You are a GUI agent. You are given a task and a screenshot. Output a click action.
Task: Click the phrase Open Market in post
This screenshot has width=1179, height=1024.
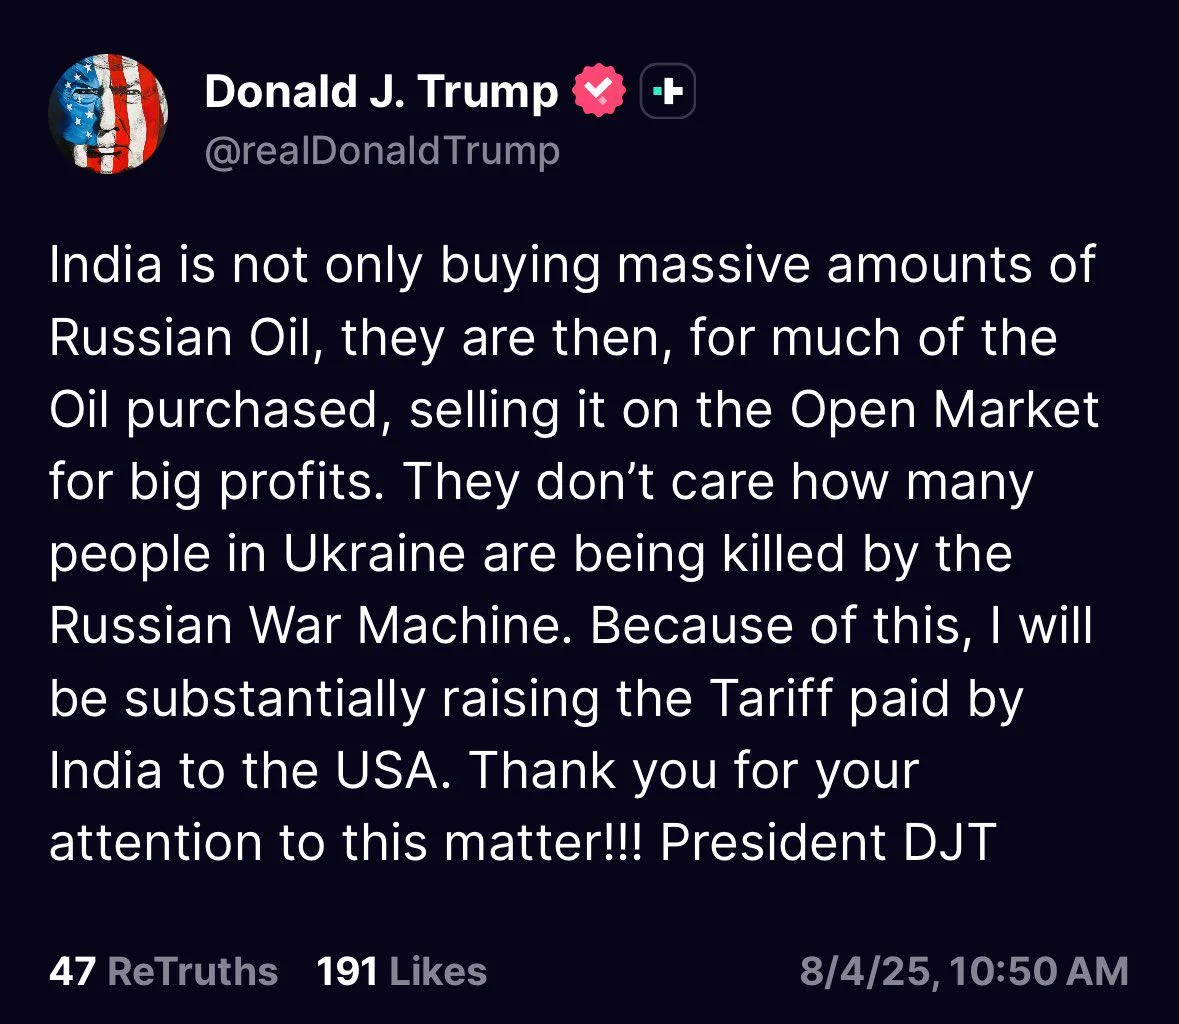click(x=944, y=411)
